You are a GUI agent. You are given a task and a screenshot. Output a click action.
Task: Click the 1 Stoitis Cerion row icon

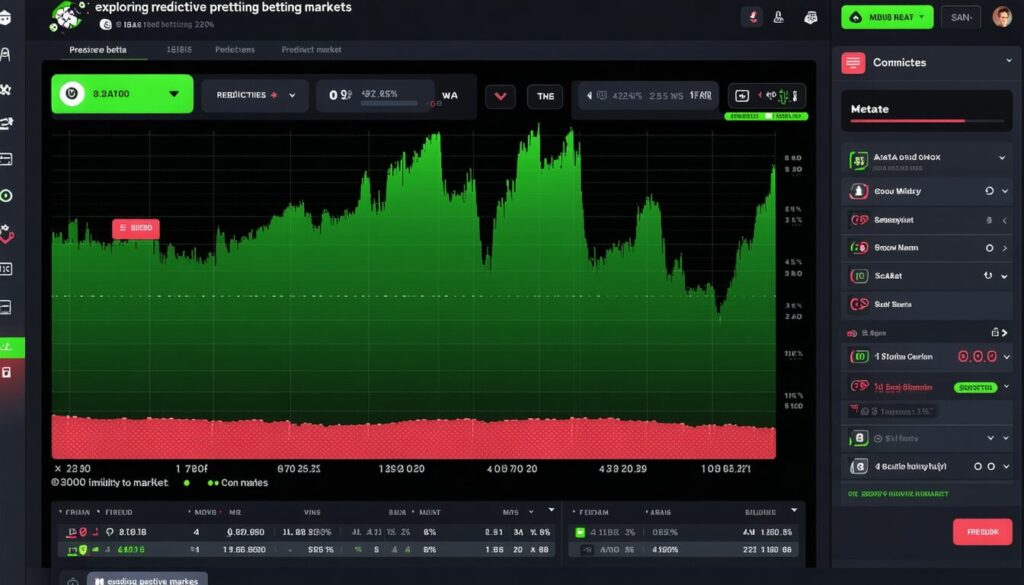[x=859, y=356]
